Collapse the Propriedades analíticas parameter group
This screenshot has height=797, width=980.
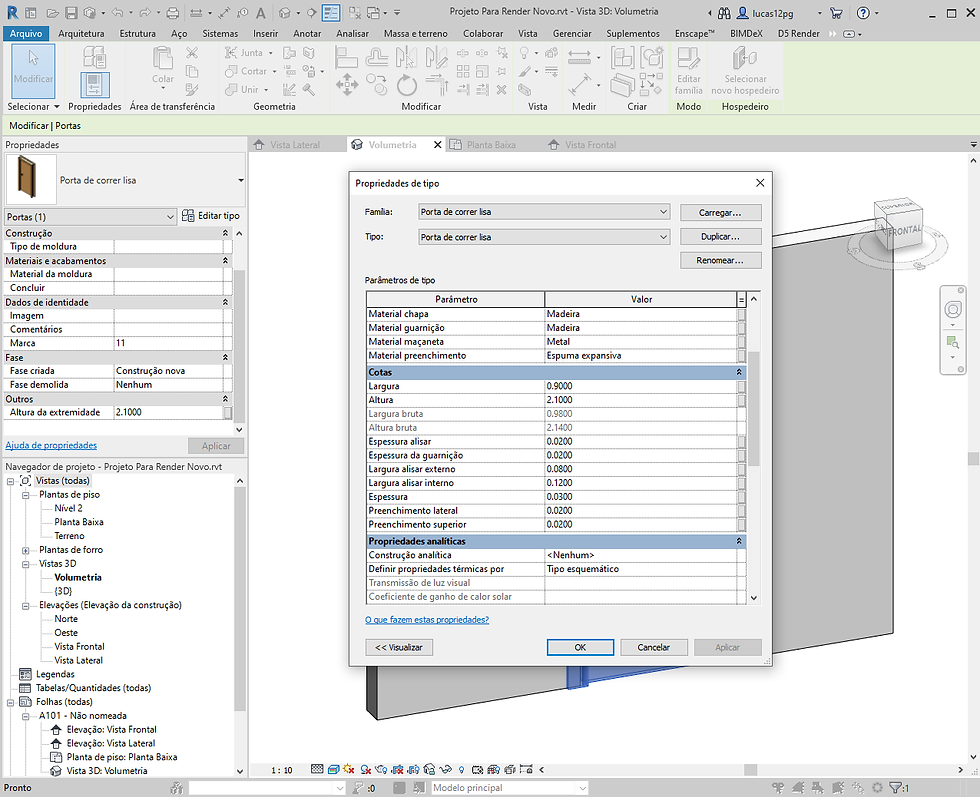[739, 541]
